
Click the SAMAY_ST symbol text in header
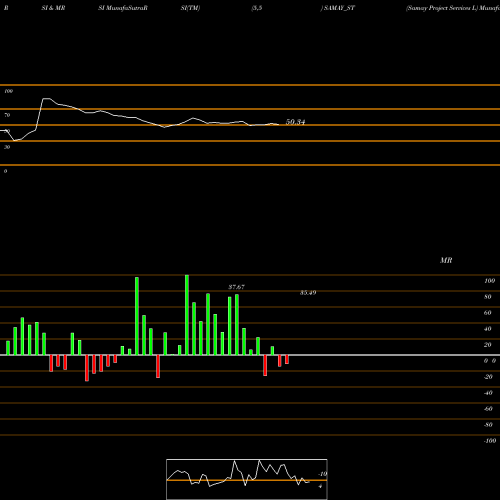coord(339,8)
